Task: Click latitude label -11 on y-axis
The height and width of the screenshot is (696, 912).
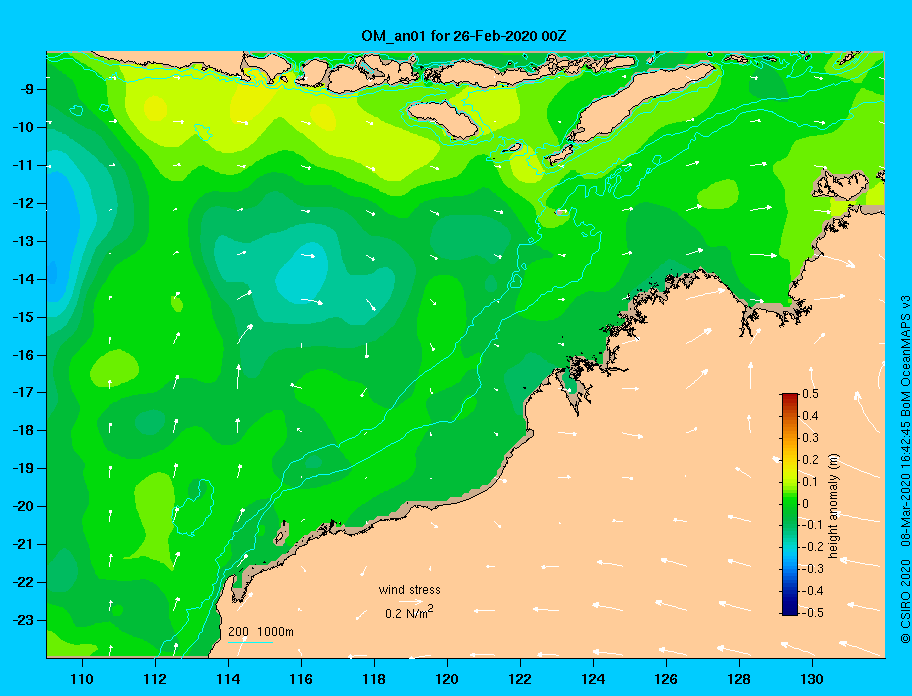Action: pos(23,165)
